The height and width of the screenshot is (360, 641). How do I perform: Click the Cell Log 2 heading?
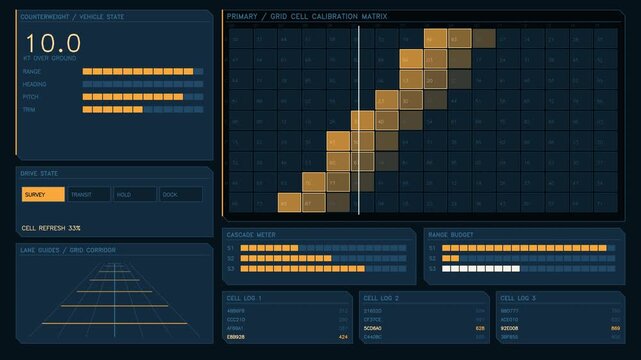[381, 298]
